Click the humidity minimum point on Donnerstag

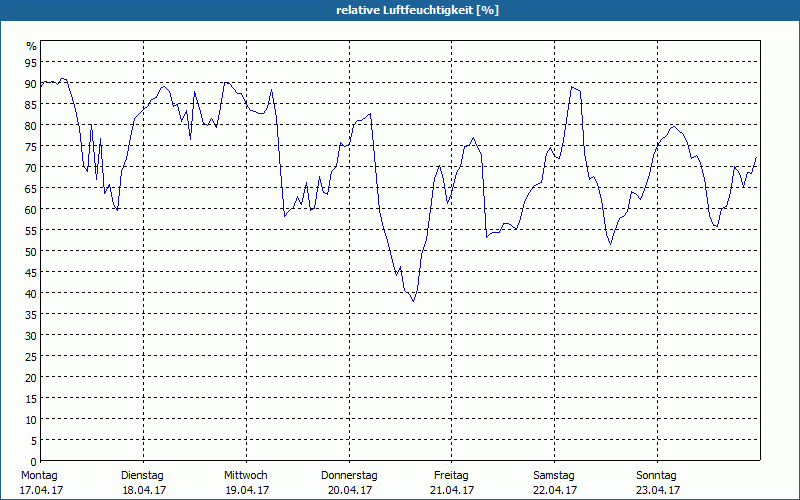pos(413,301)
